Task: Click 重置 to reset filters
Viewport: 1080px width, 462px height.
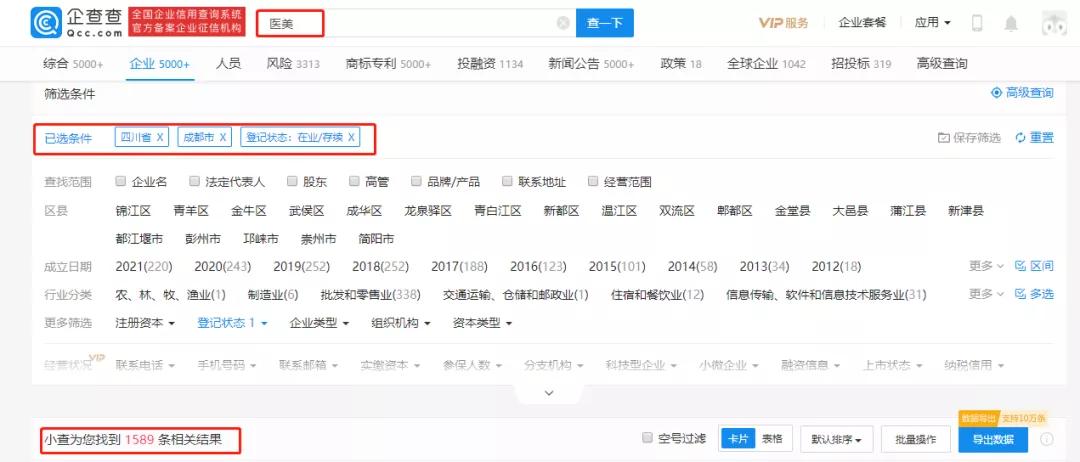Action: [x=1035, y=138]
